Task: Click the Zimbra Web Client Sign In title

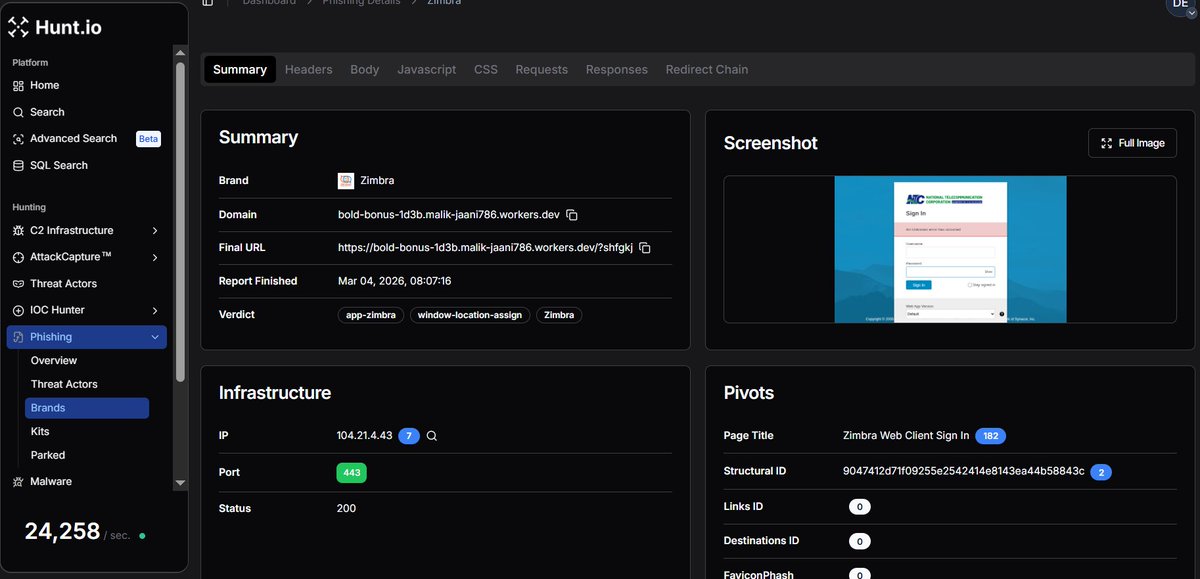Action: pos(906,436)
